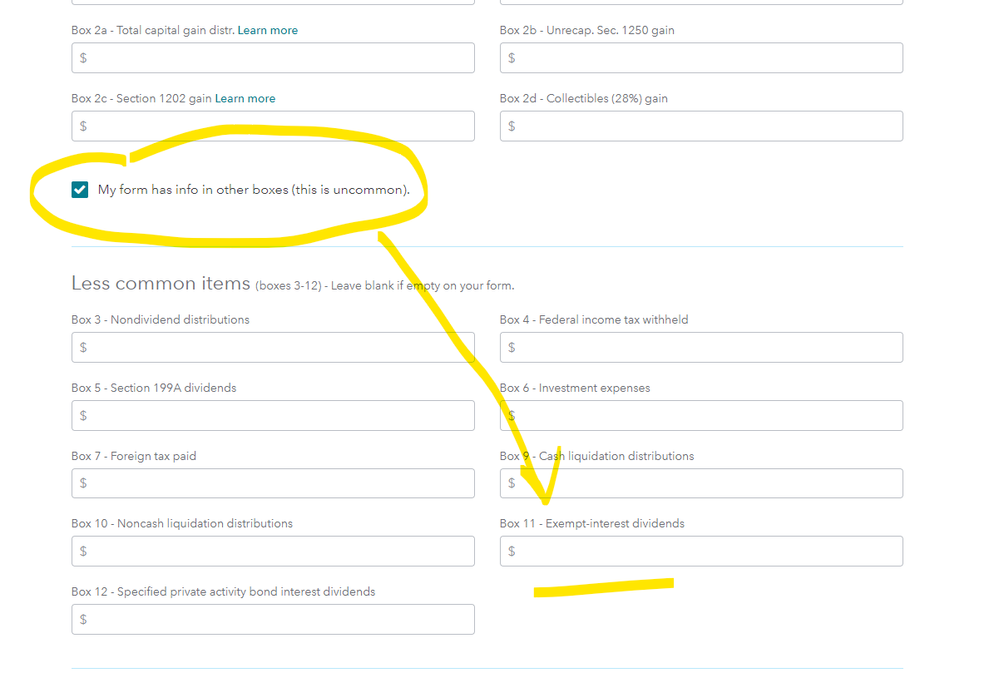
Task: Open the Learn more link for Box 2a
Action: click(x=267, y=31)
